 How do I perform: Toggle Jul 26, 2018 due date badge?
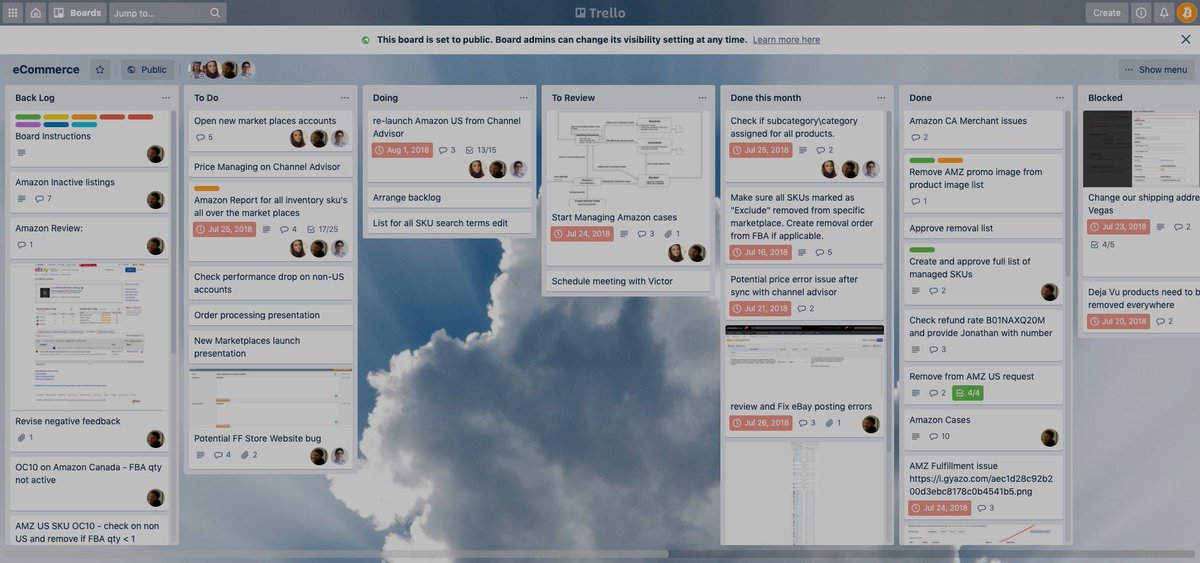[761, 423]
